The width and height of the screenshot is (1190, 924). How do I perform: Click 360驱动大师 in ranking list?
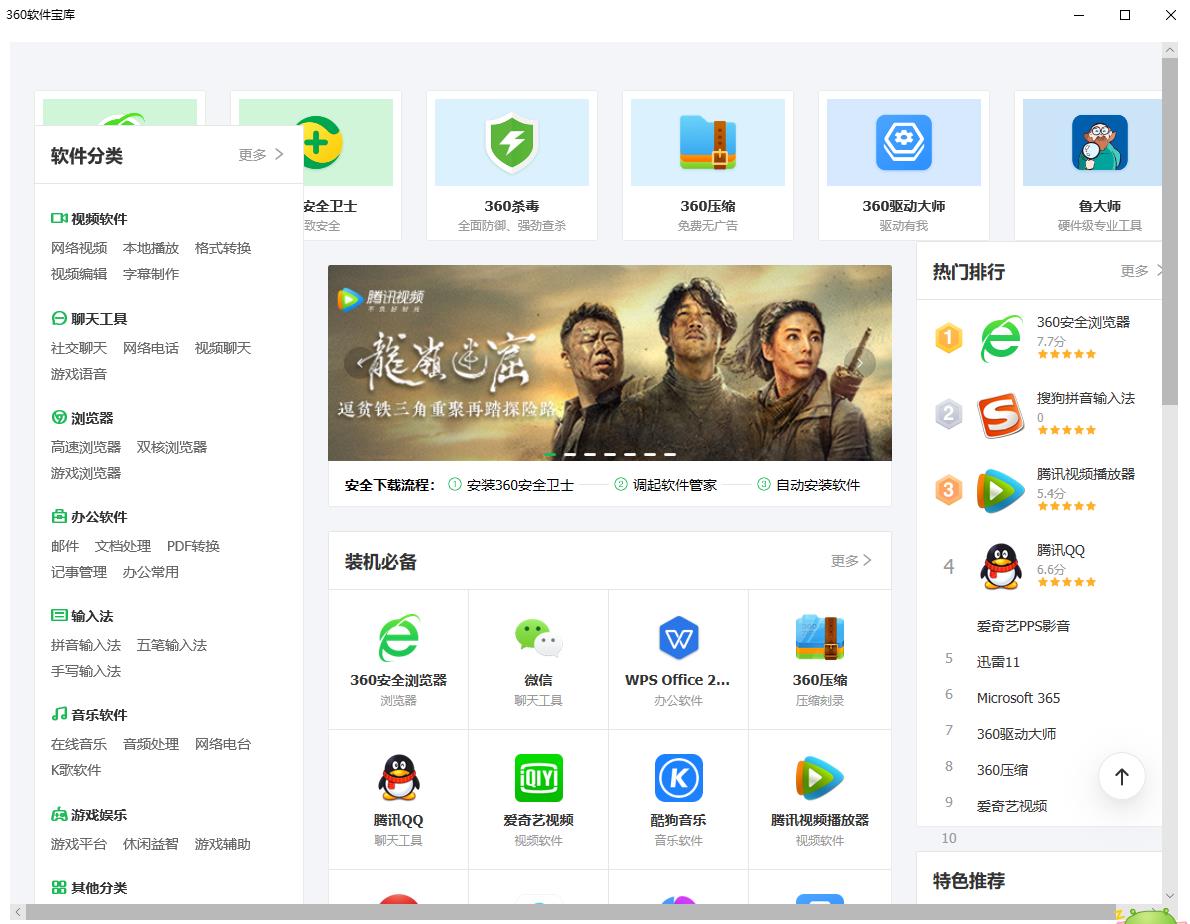tap(1016, 734)
